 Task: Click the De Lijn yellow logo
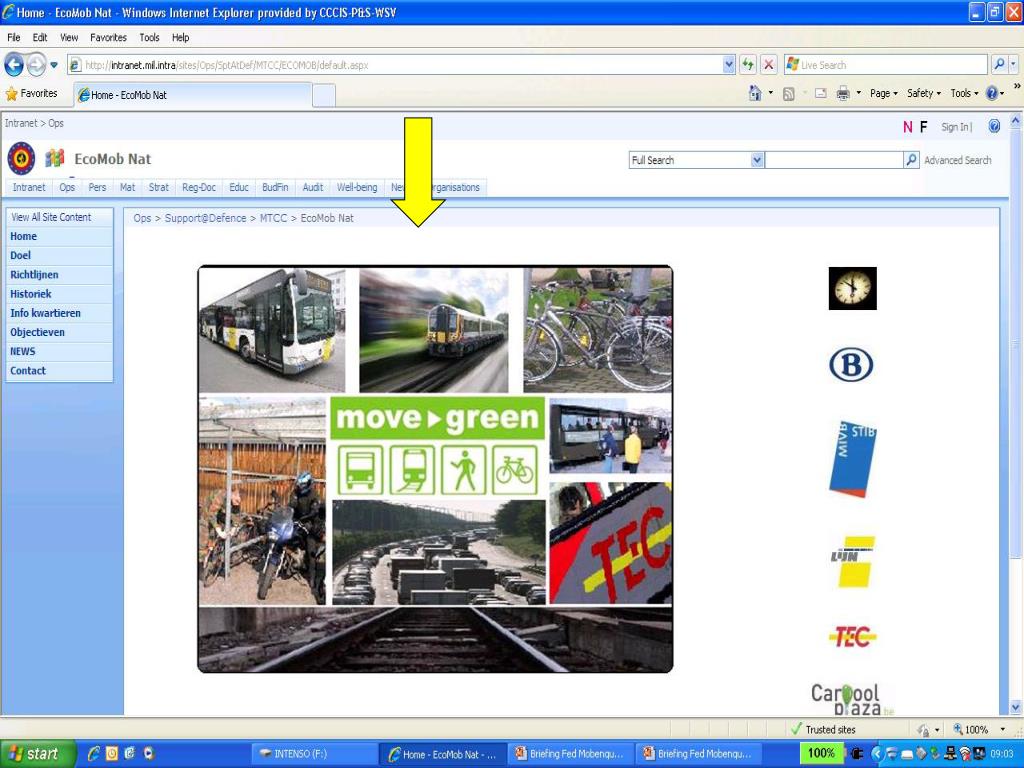853,561
